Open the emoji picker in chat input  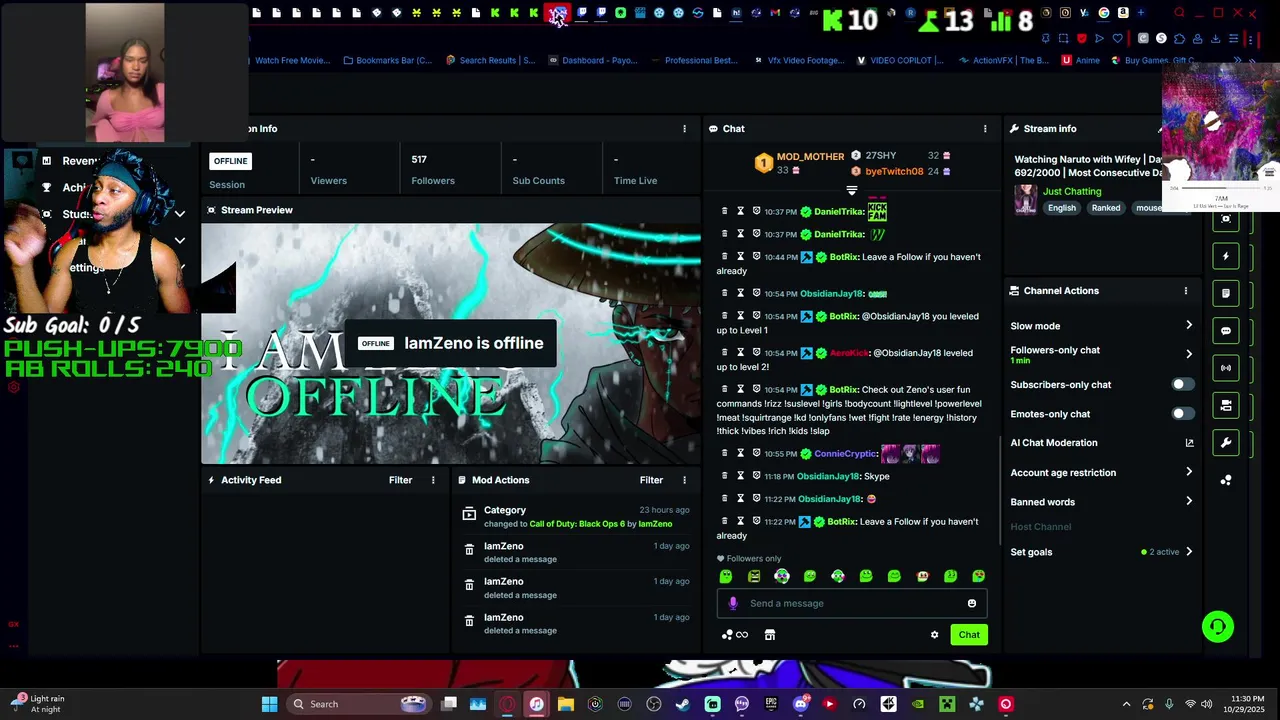[972, 603]
